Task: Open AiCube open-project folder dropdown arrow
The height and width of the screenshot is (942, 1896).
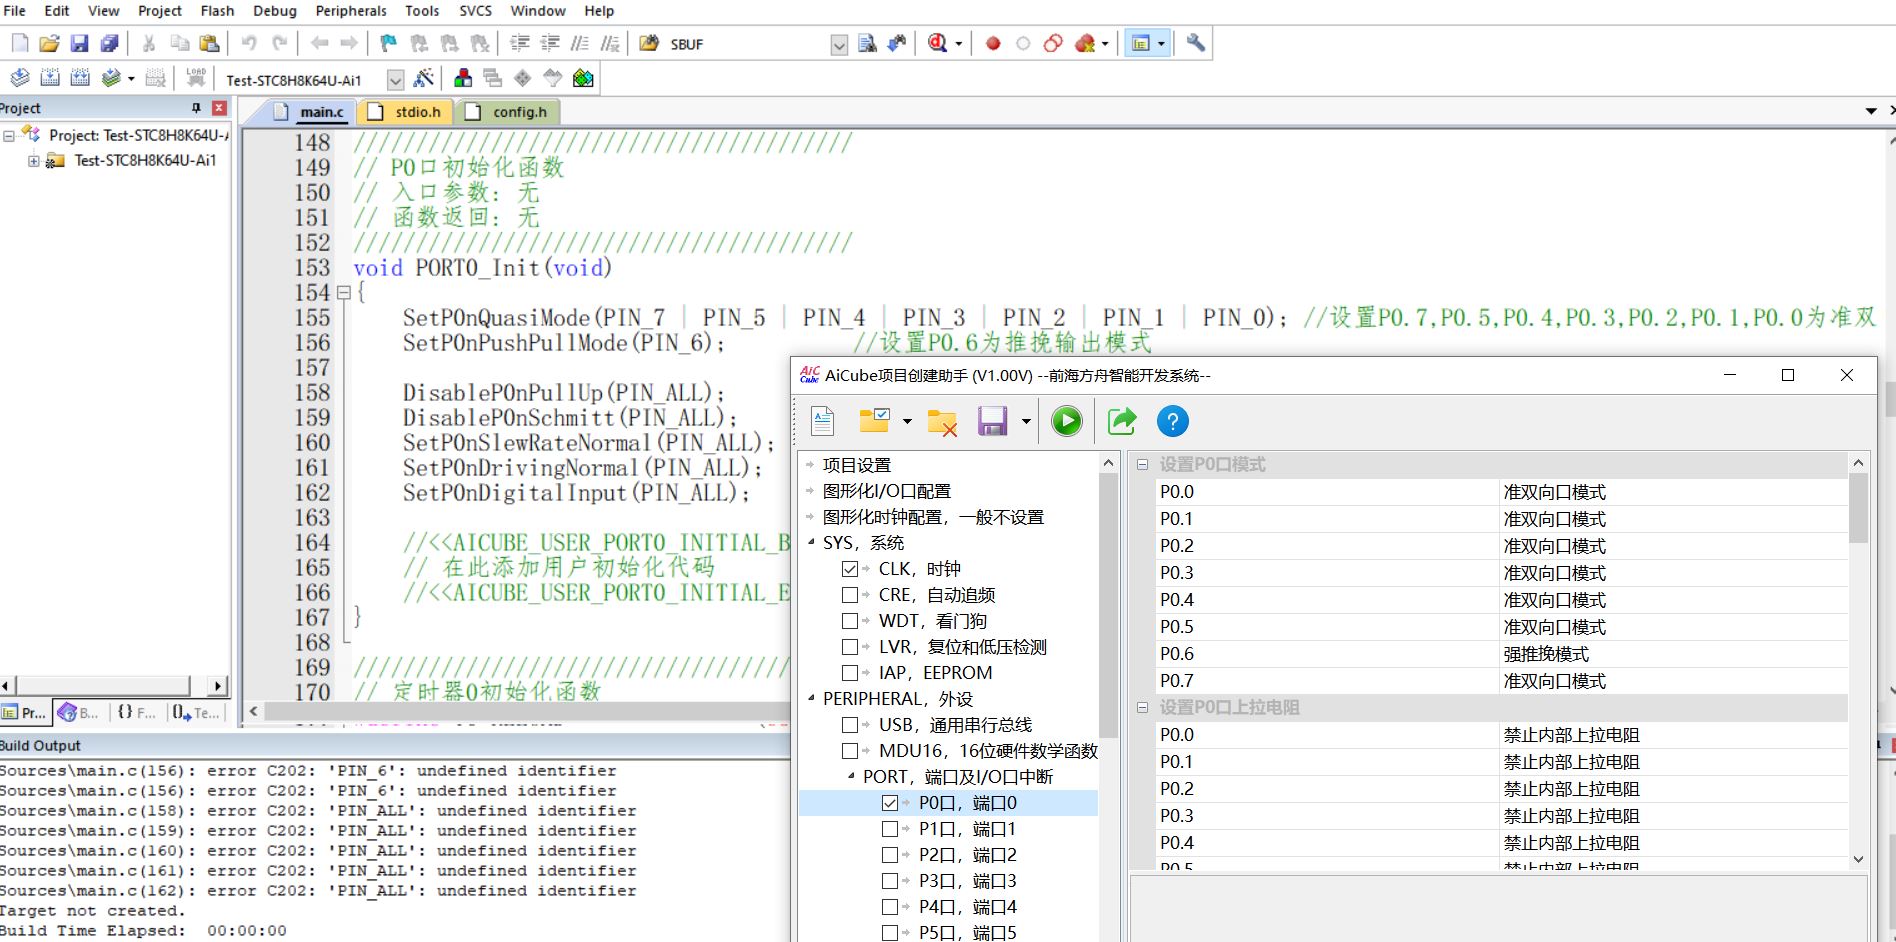Action: point(907,421)
